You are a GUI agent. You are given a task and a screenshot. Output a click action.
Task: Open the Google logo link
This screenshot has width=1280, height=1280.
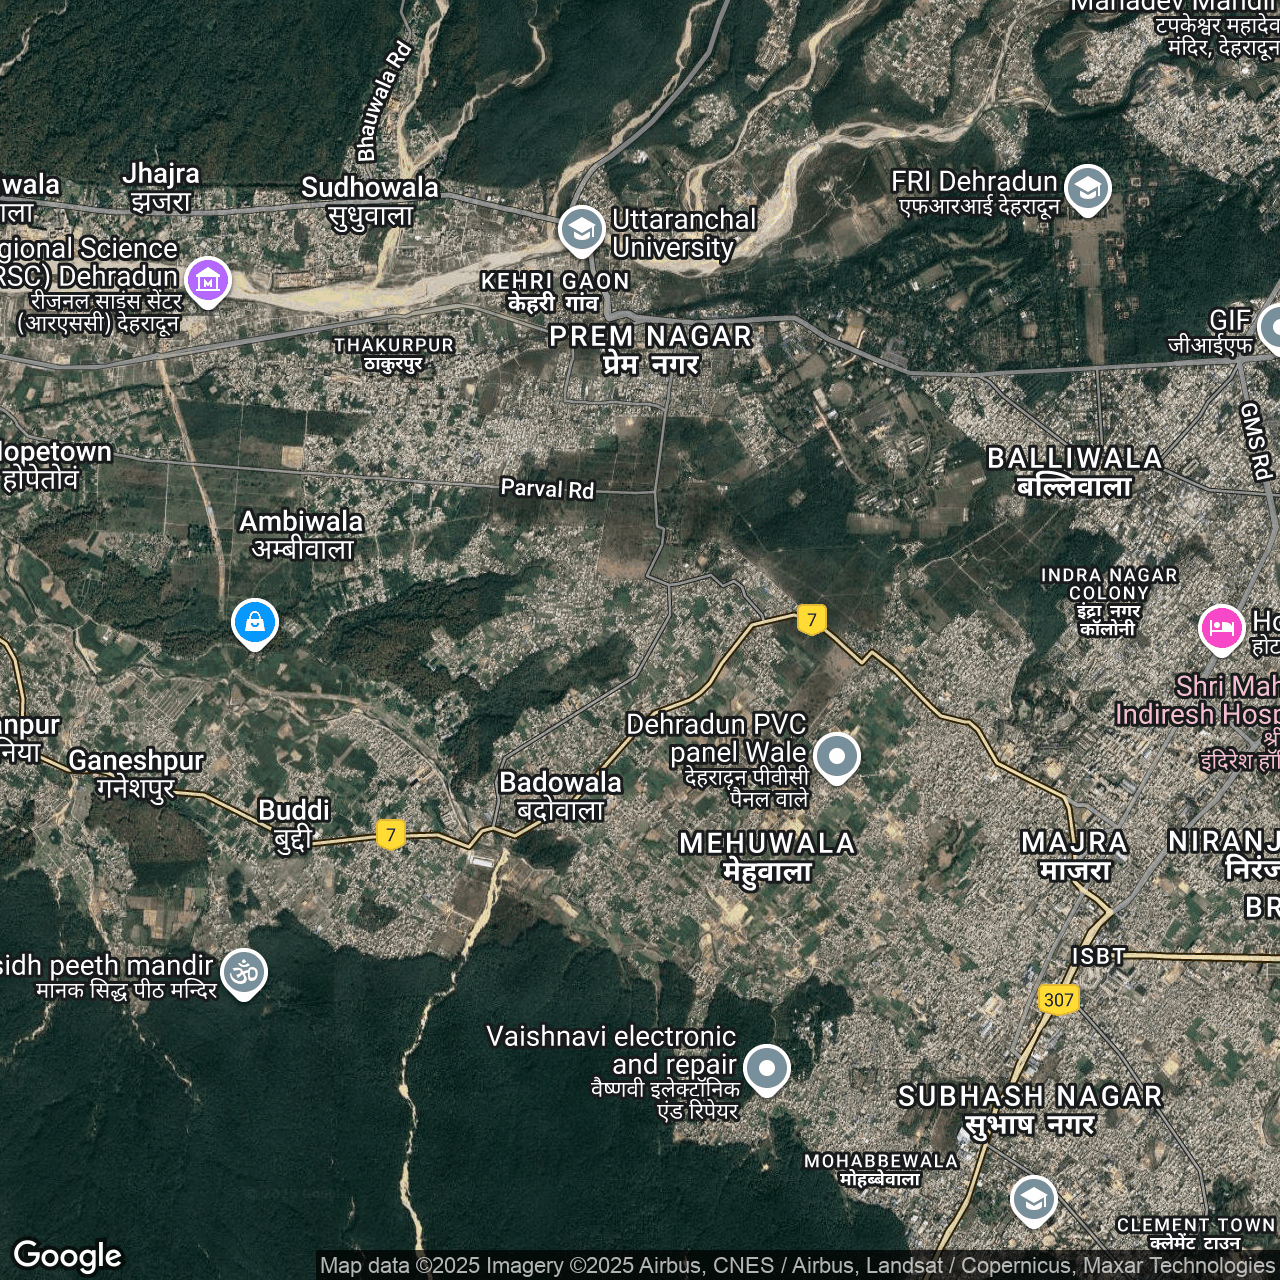pyautogui.click(x=67, y=1255)
